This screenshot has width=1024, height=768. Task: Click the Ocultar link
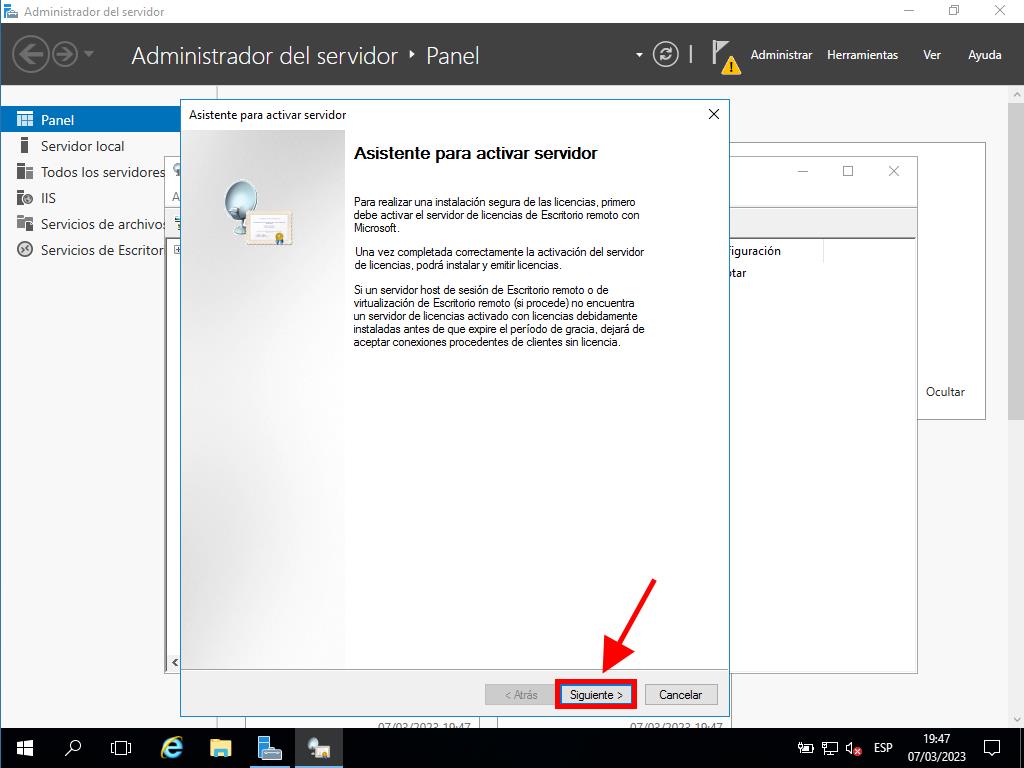pos(945,392)
